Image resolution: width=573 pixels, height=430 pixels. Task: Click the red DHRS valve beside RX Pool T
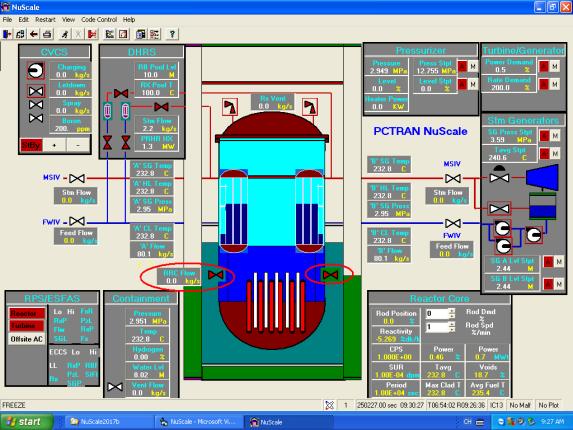(x=121, y=93)
